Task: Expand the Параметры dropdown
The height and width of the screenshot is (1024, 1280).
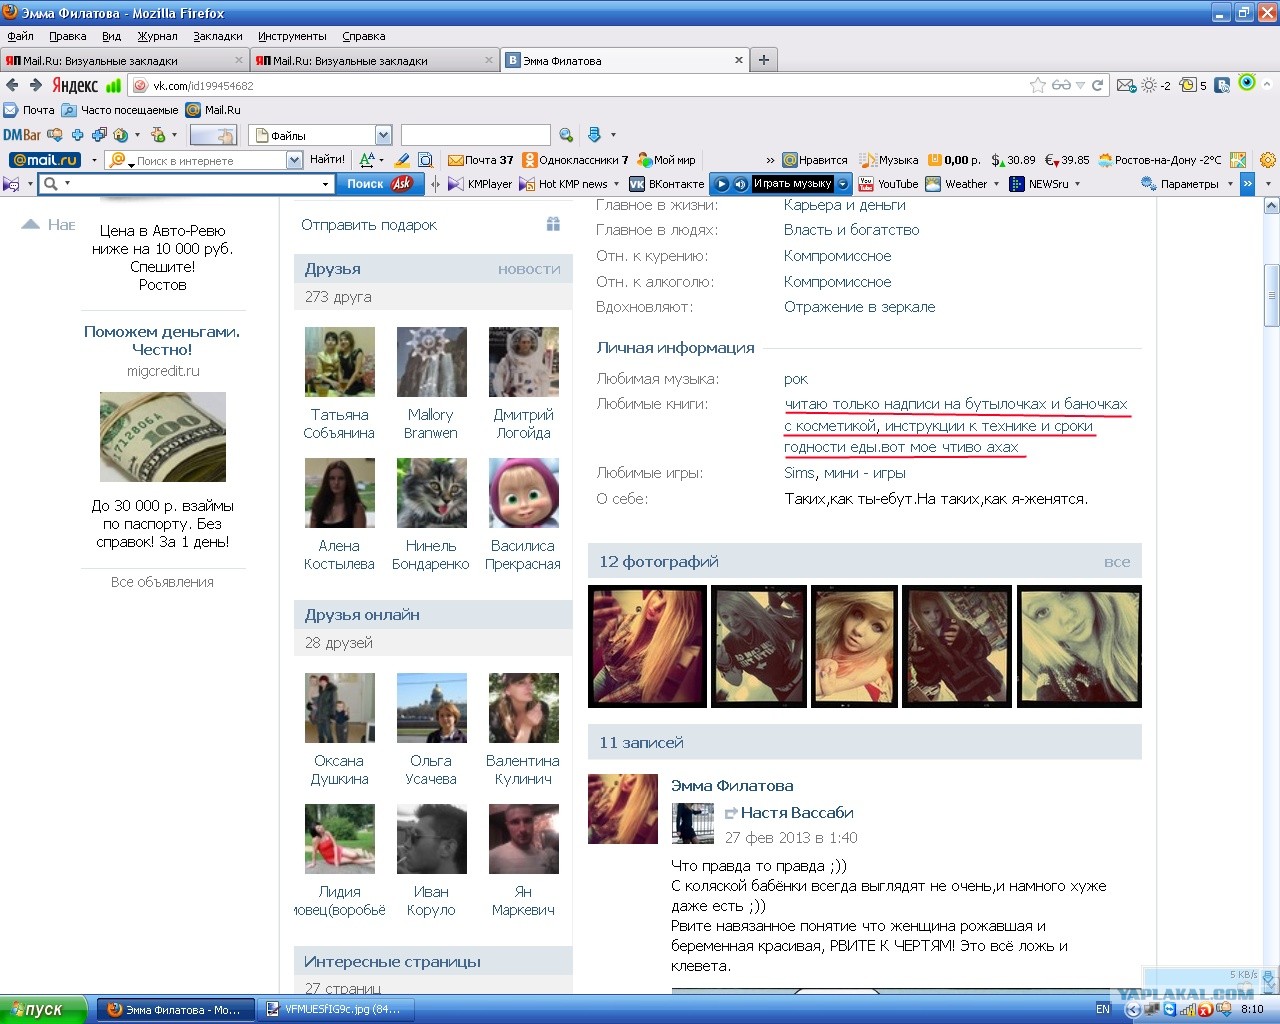Action: tap(1231, 184)
